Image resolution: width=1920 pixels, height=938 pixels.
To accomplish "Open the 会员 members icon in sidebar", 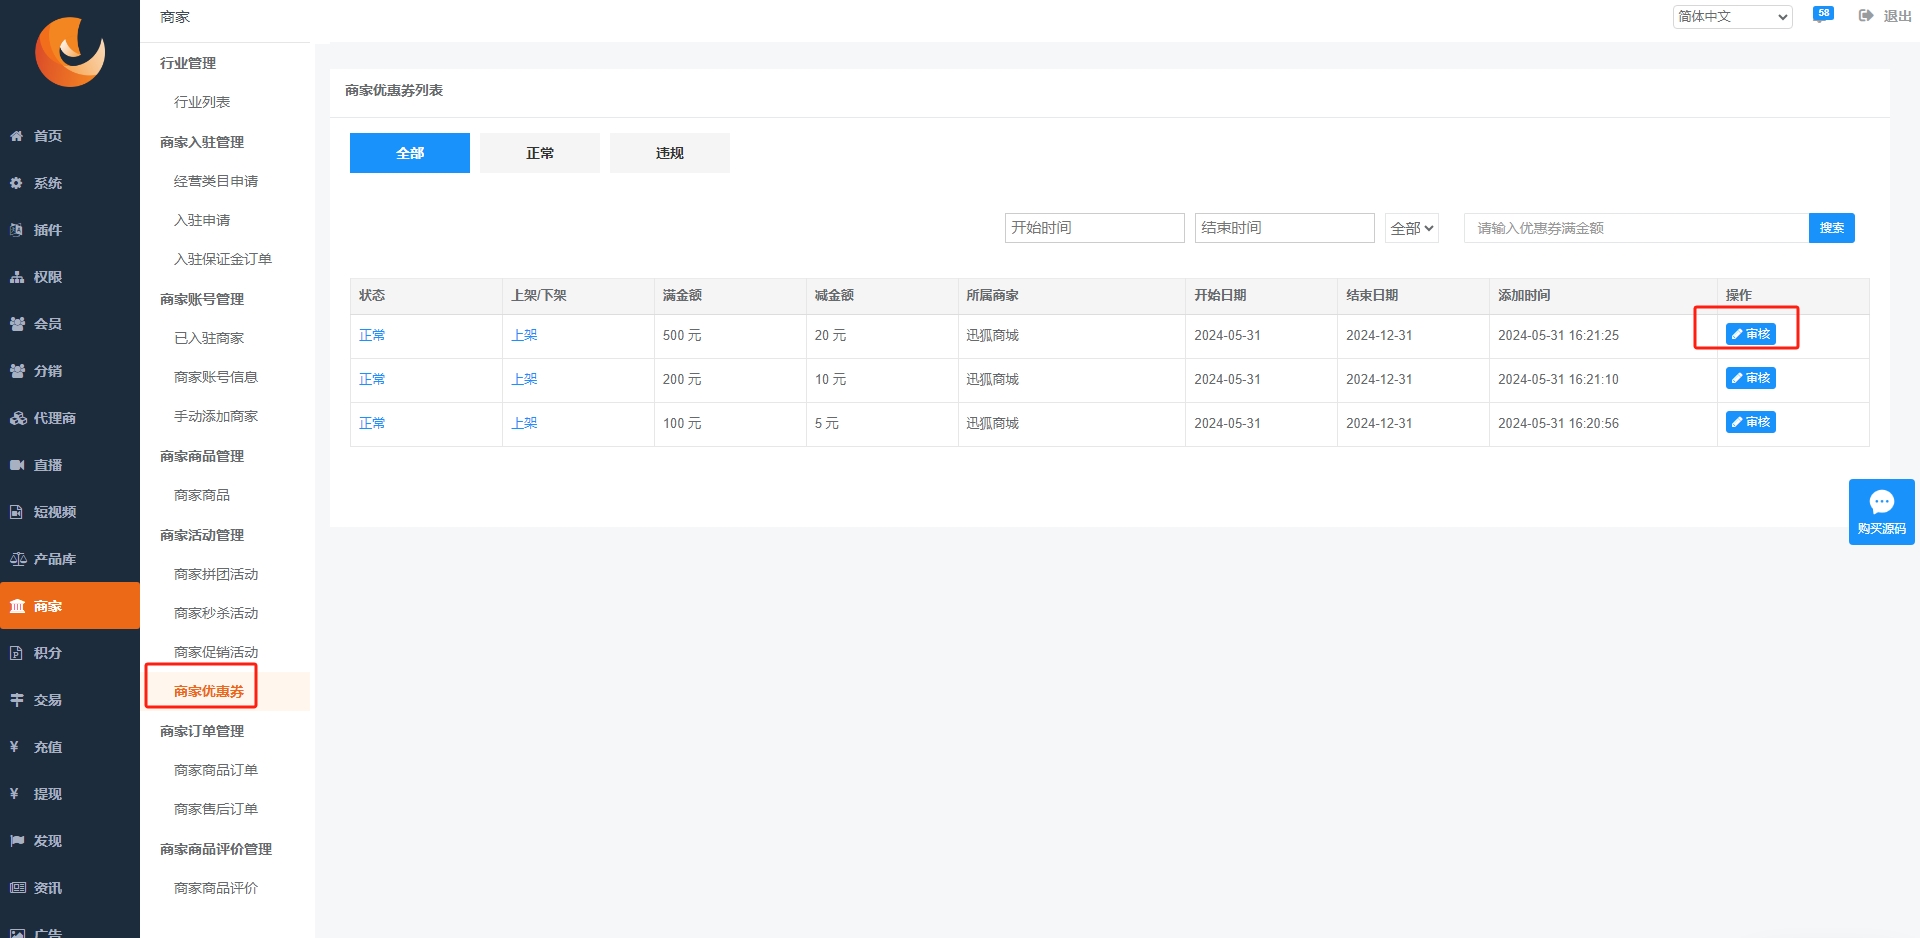I will tap(17, 324).
